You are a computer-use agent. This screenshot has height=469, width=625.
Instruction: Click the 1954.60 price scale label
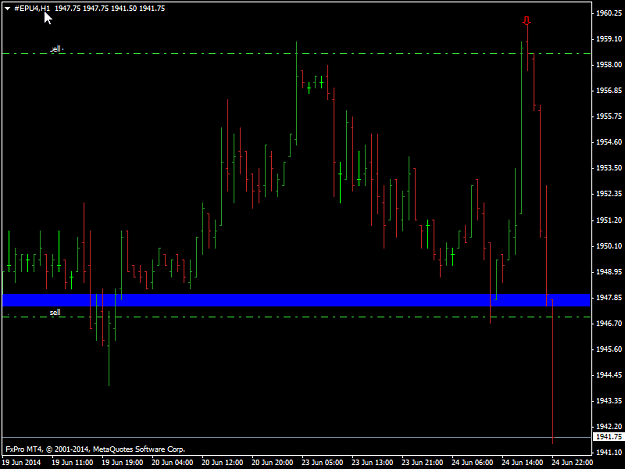(x=609, y=142)
